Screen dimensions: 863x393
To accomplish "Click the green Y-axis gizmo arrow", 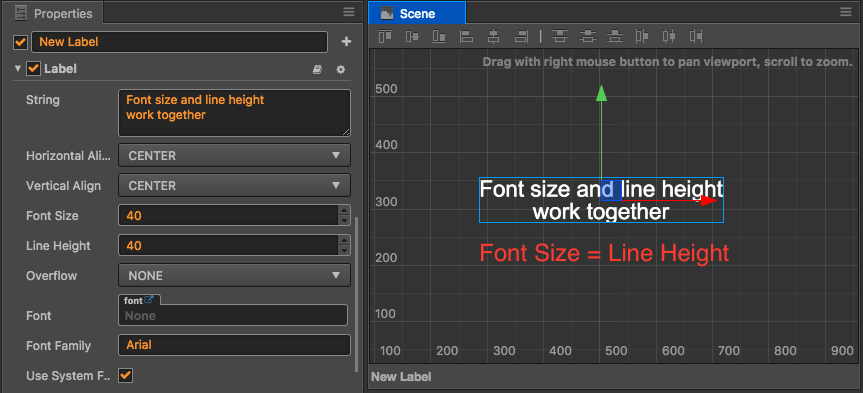I will [602, 93].
